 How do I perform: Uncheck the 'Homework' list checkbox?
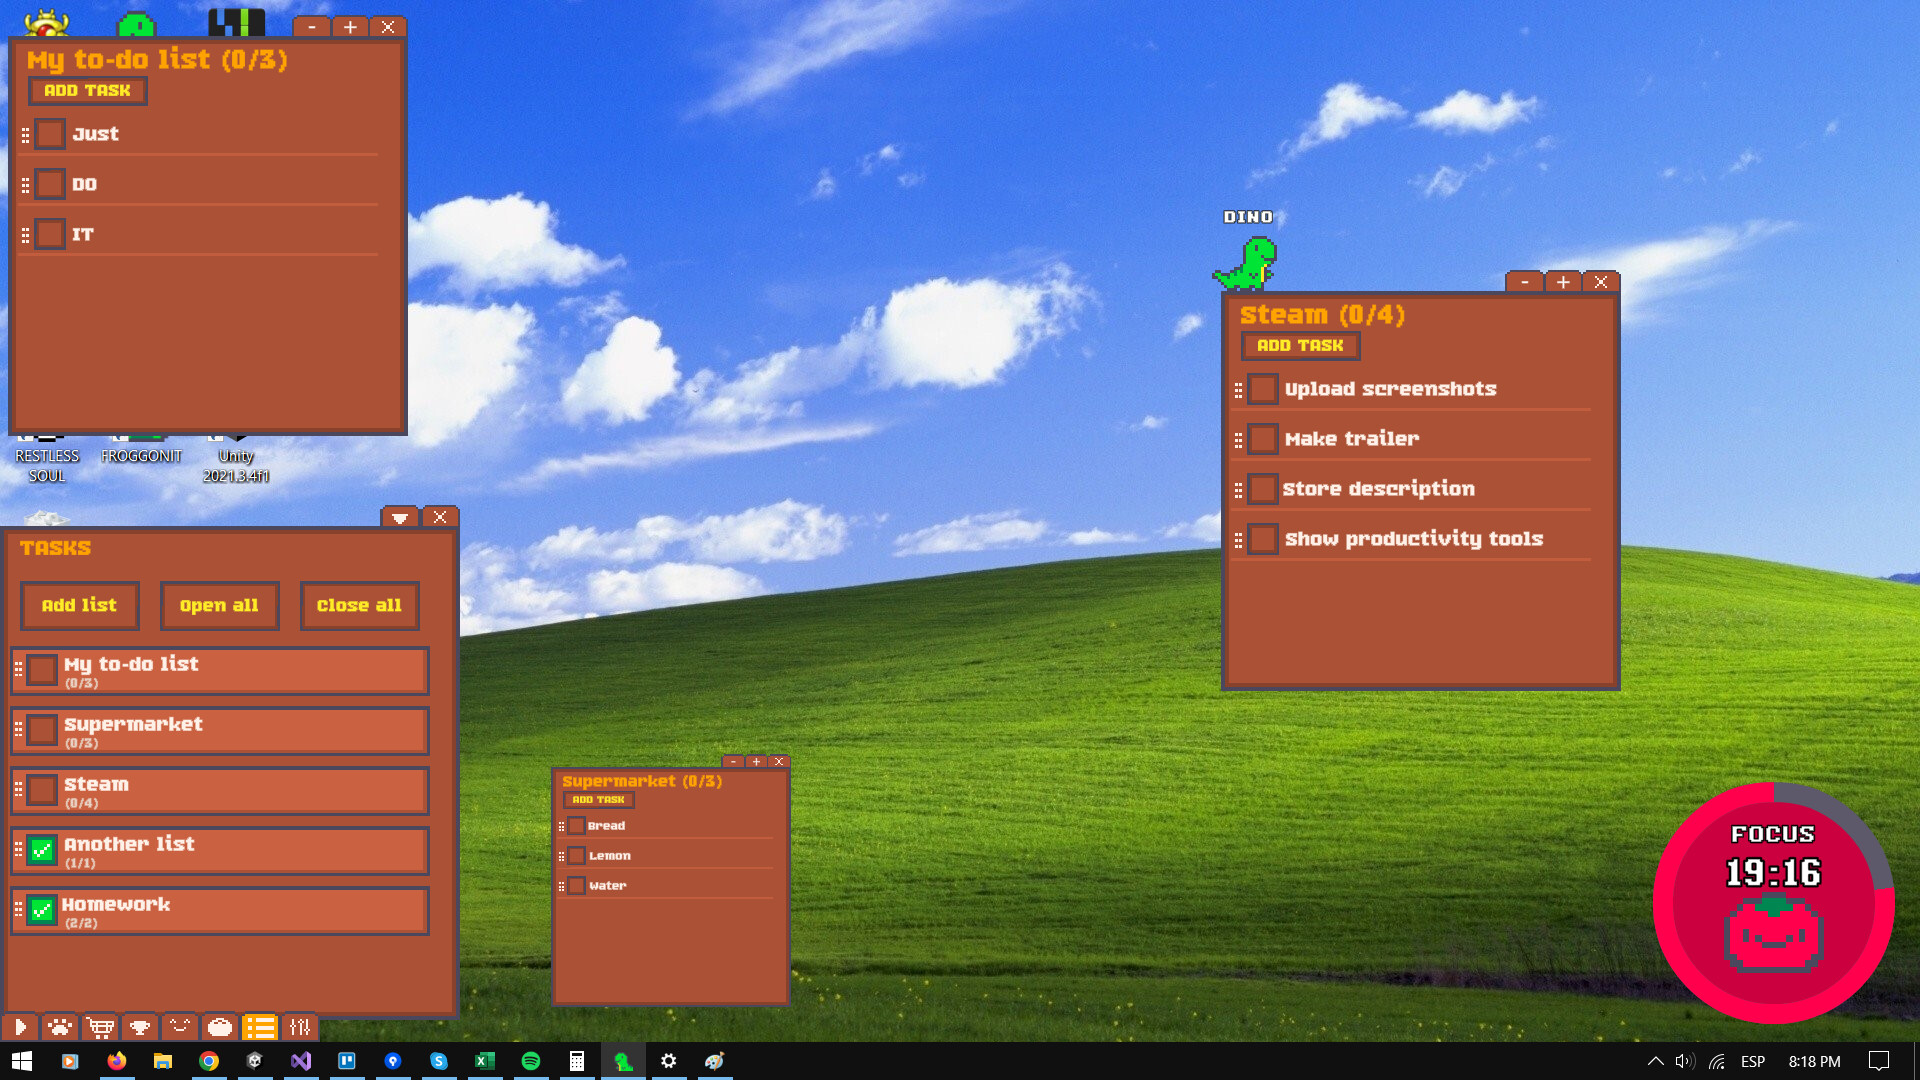click(42, 910)
